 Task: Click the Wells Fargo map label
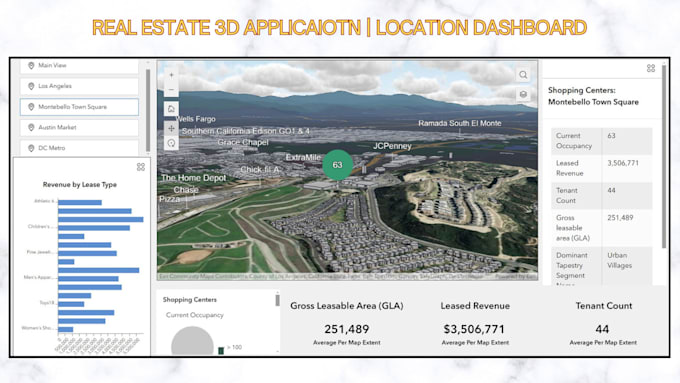coord(196,119)
